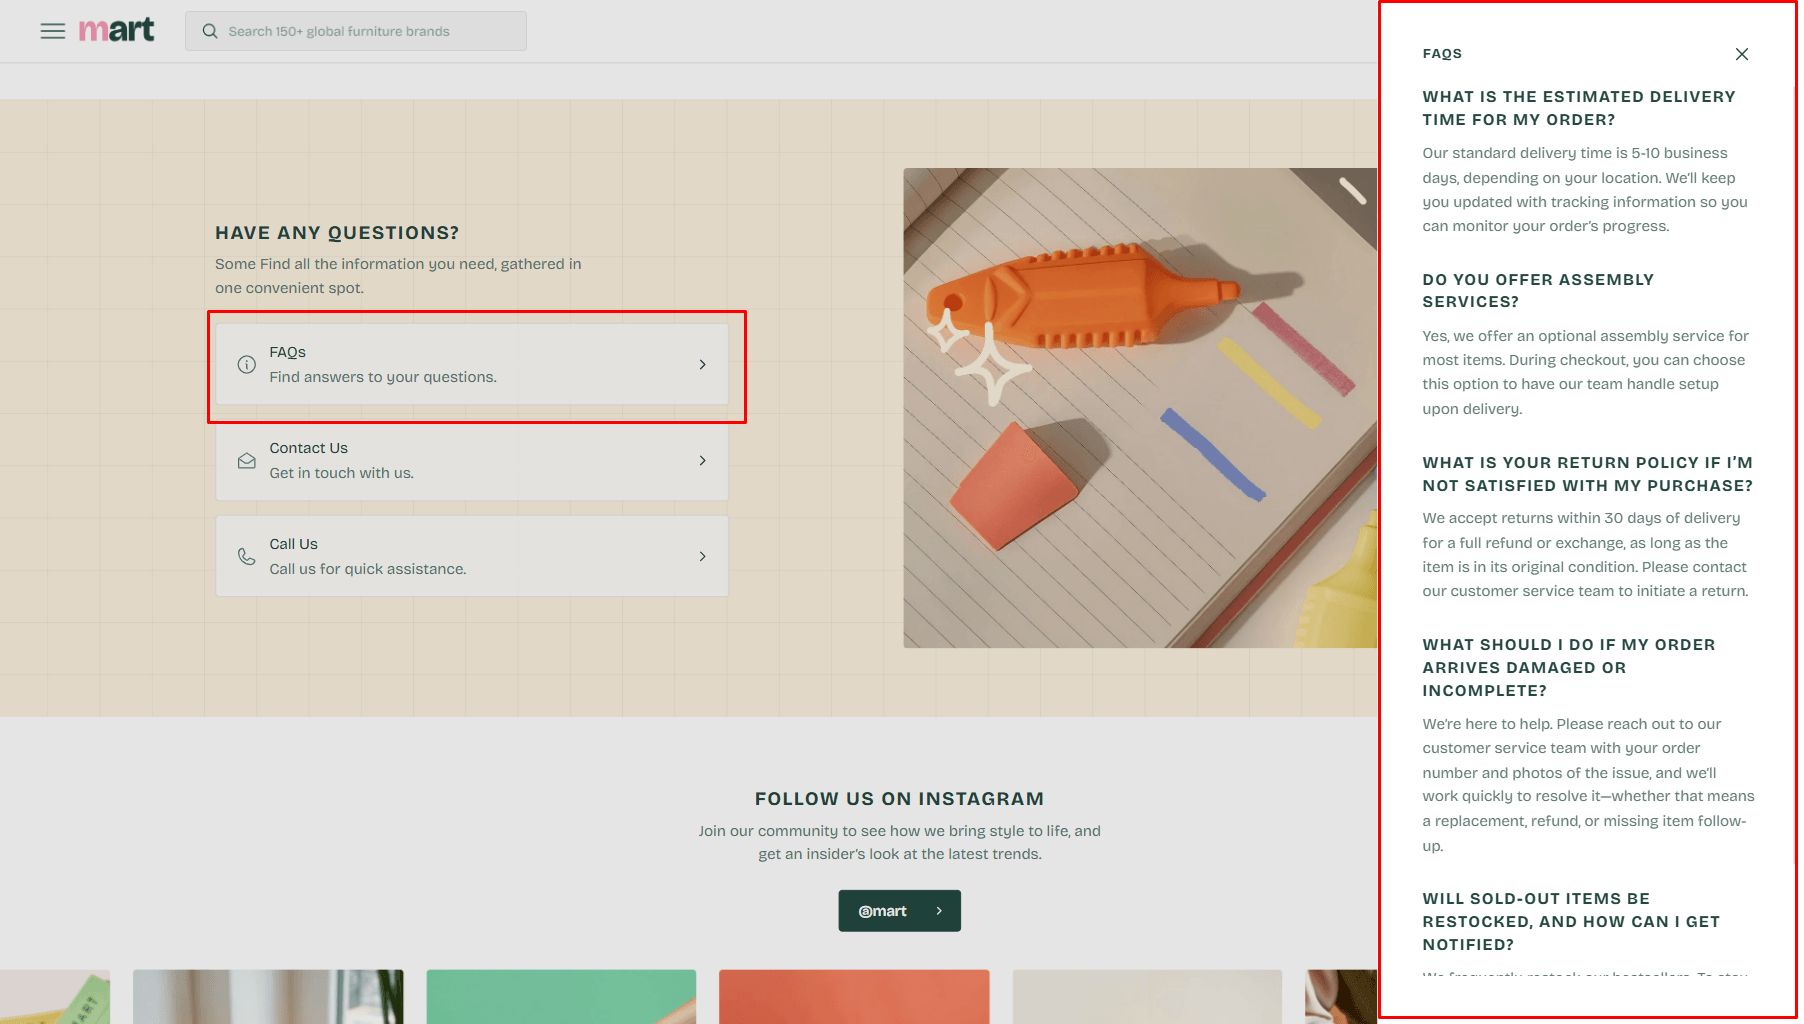Select the assembly services question heading
The width and height of the screenshot is (1804, 1024).
[1538, 291]
